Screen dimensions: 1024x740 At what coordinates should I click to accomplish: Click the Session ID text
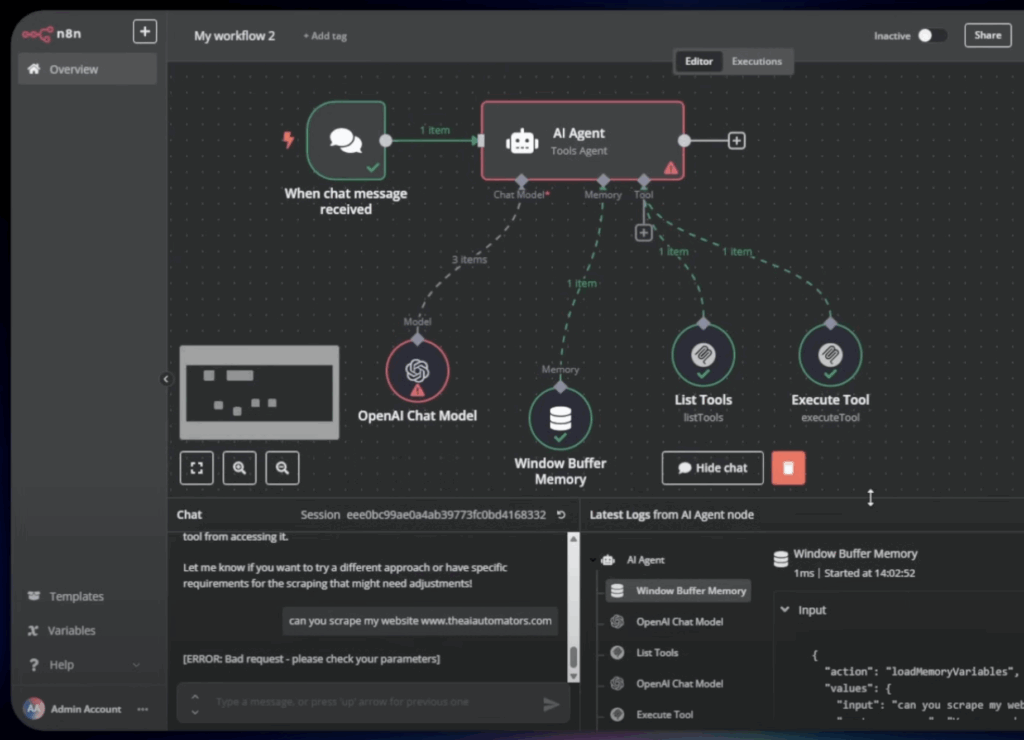tap(446, 515)
